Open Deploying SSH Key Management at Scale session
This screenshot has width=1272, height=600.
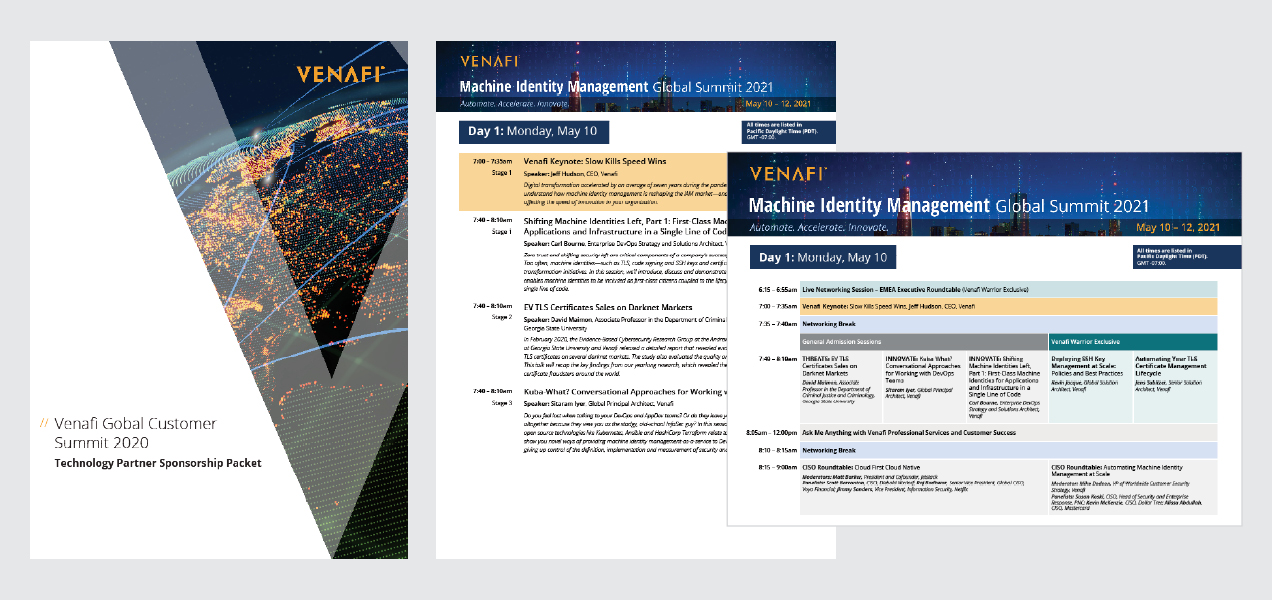click(x=1090, y=360)
